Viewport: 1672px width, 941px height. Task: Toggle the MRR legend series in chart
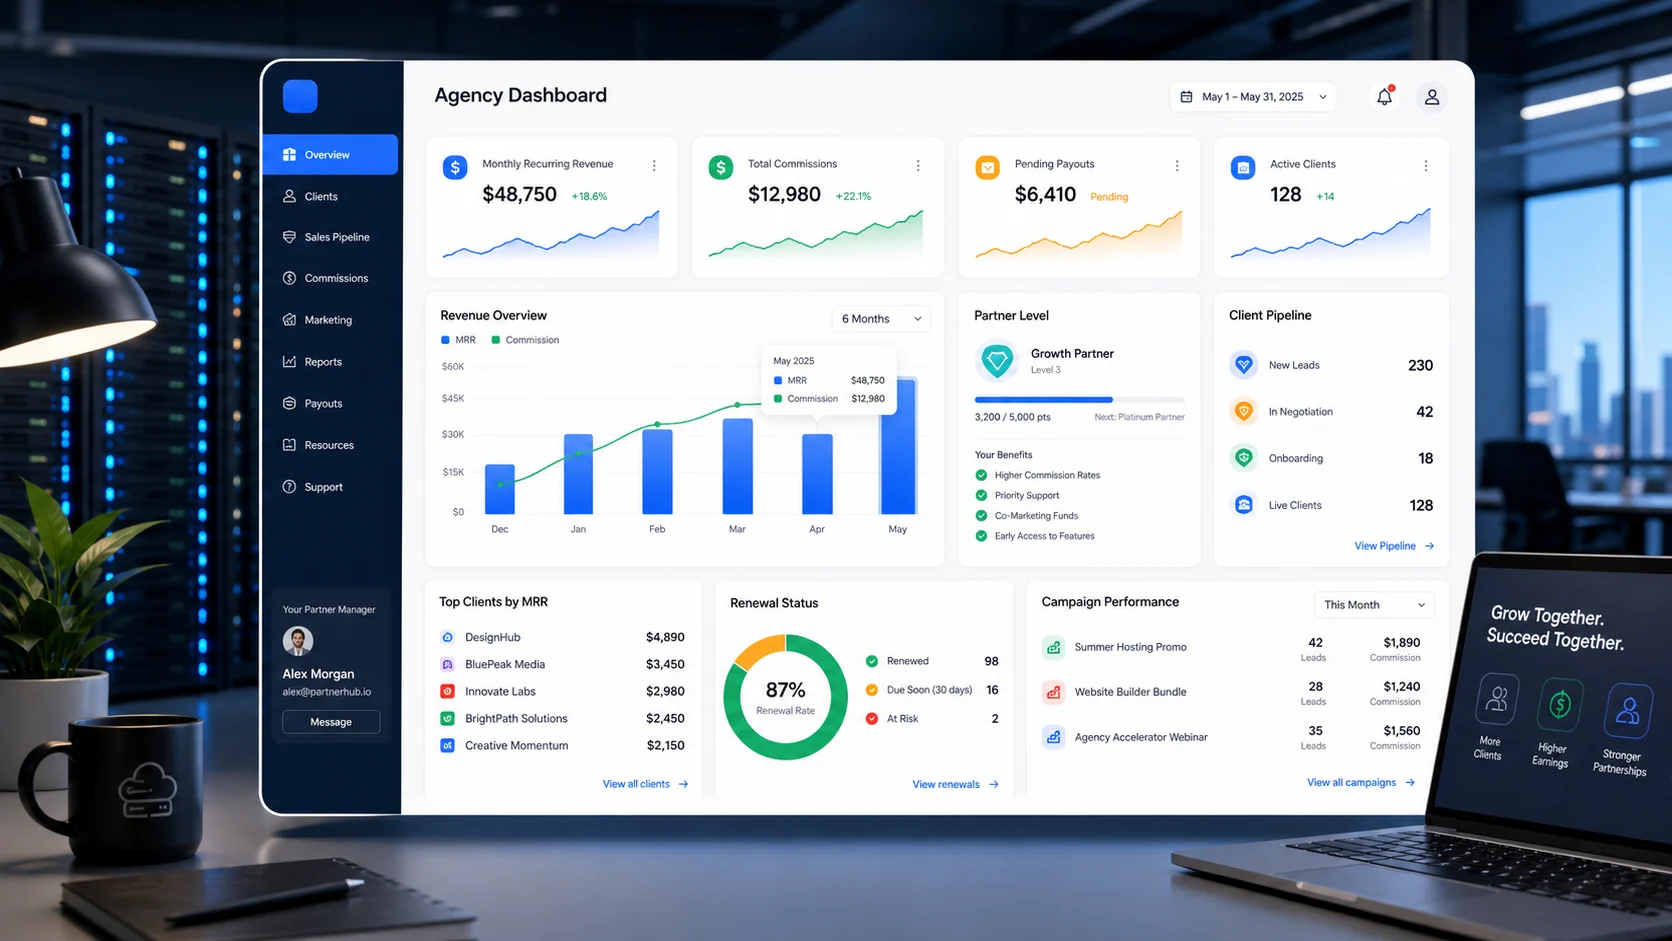[458, 340]
